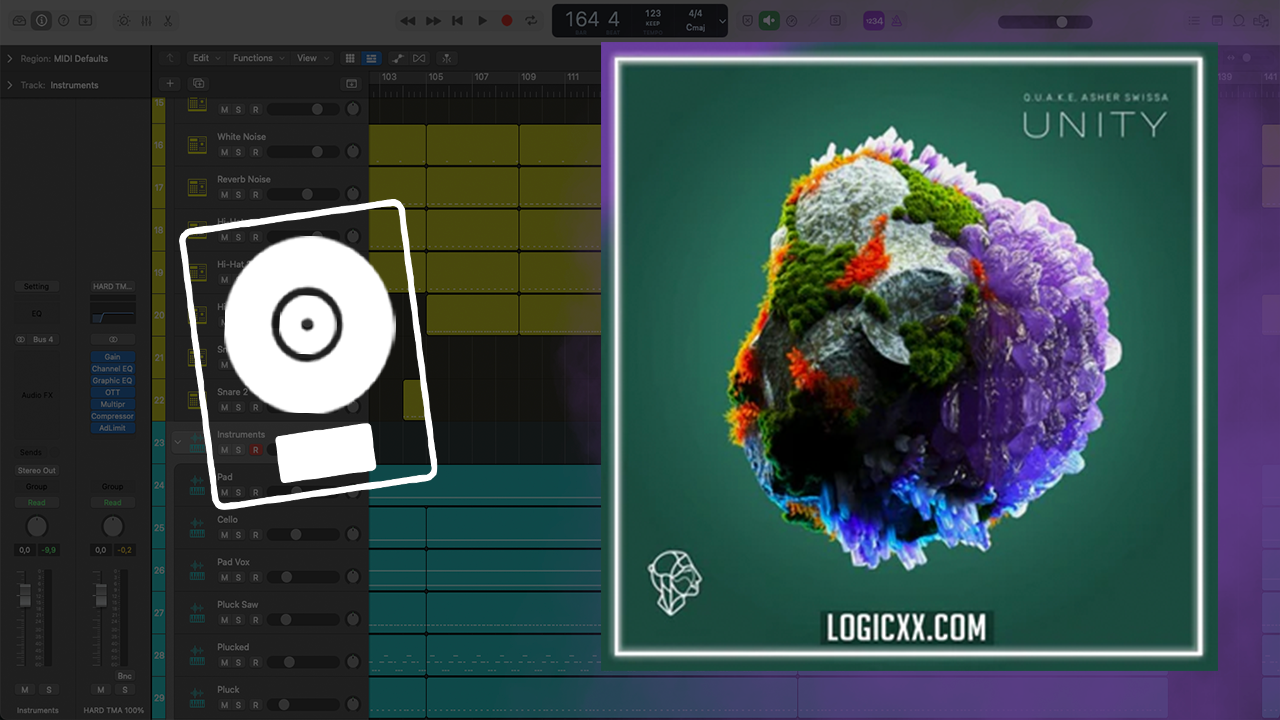The height and width of the screenshot is (720, 1280).
Task: Adjust White Noise track volume slider
Action: pos(304,152)
